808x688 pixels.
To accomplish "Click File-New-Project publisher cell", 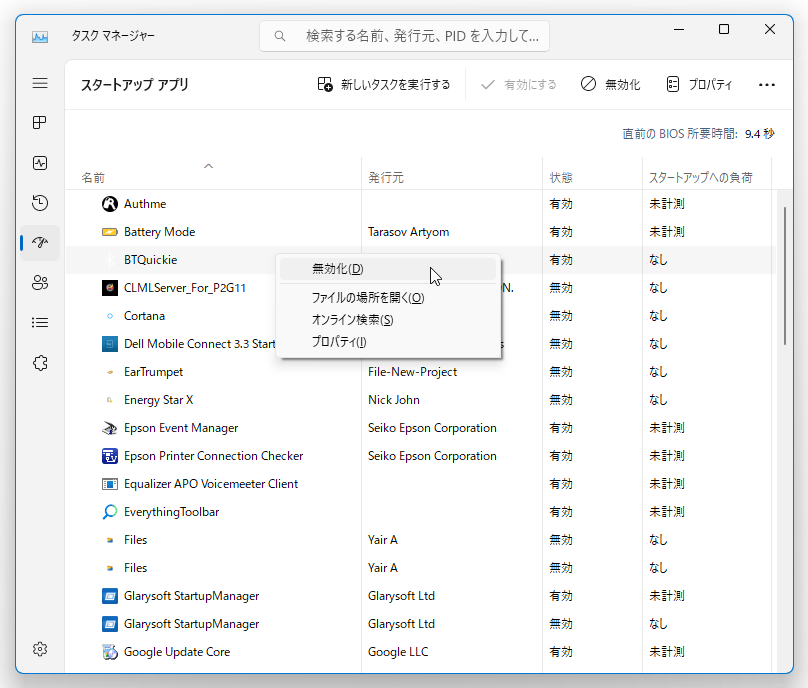I will (412, 372).
